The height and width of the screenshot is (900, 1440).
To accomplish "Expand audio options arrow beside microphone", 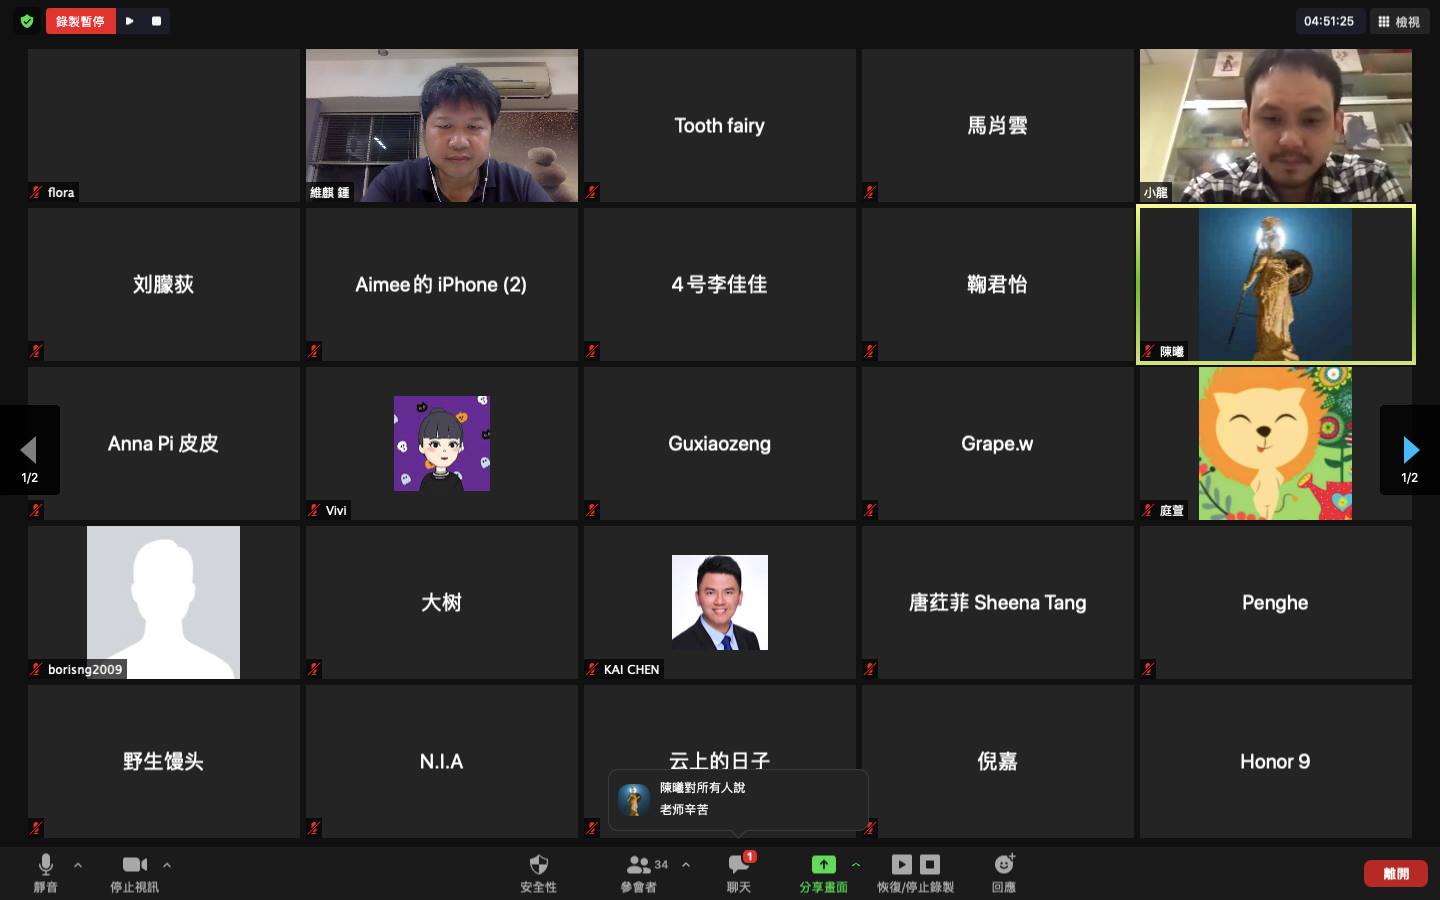I will [78, 865].
